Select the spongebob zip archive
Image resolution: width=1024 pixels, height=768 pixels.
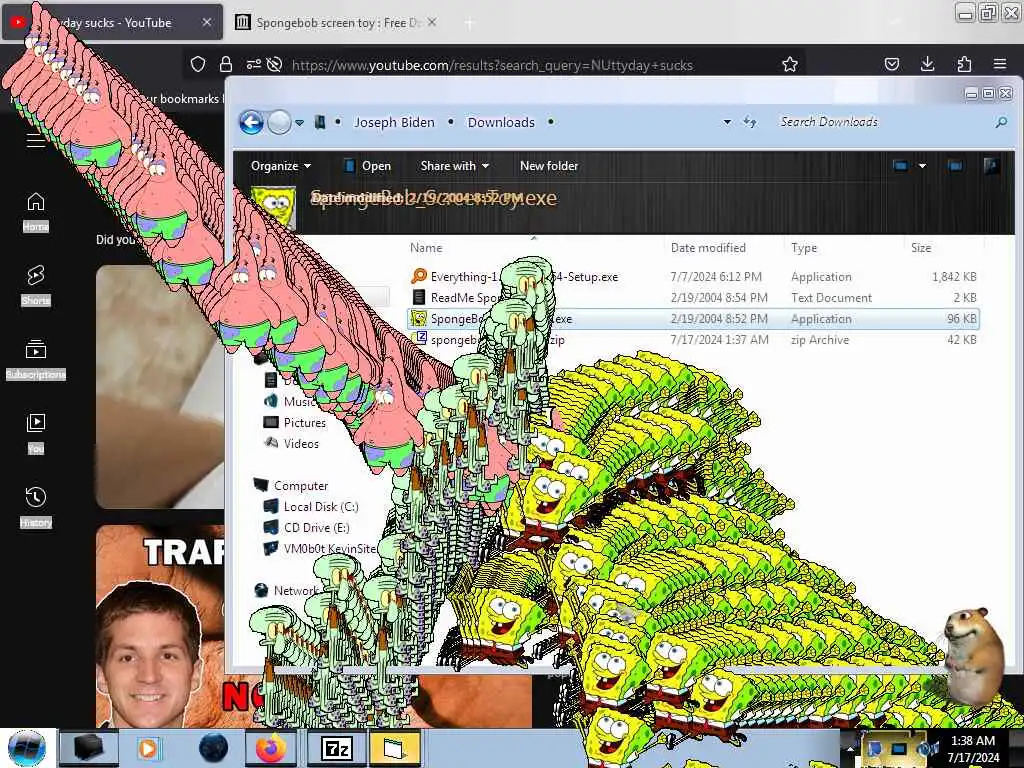click(693, 340)
